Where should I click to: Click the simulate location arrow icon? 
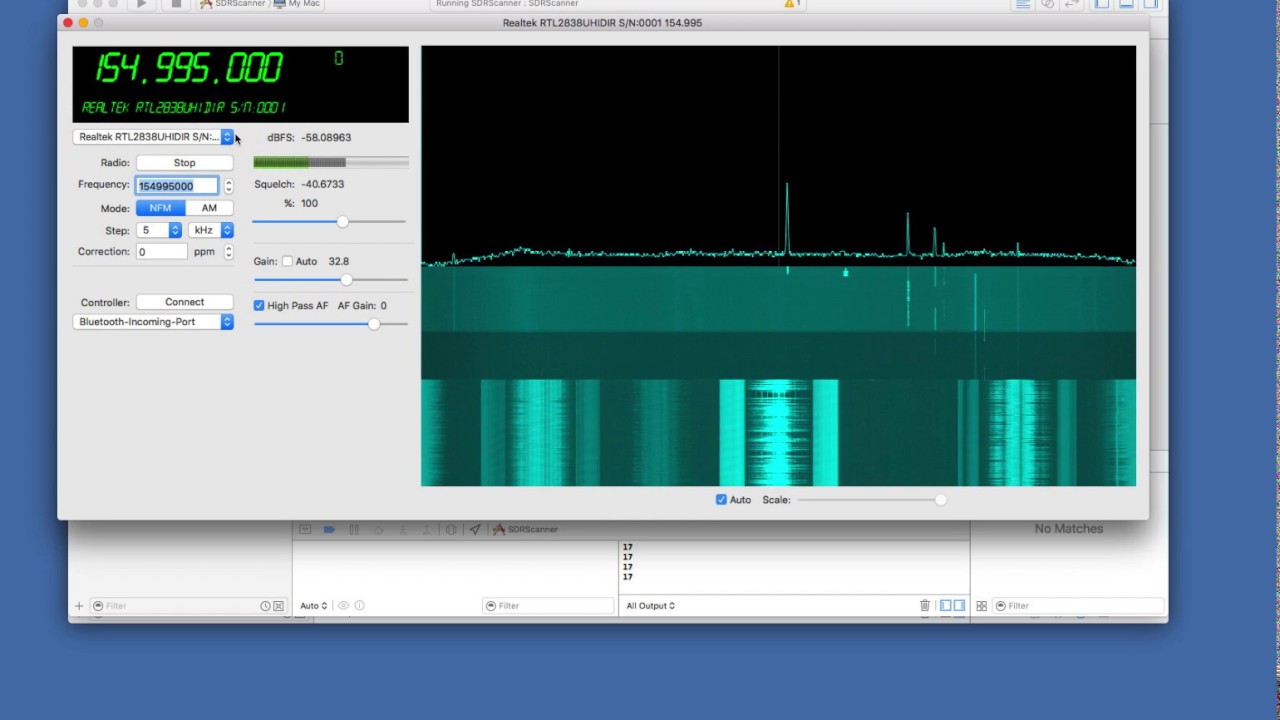click(475, 529)
